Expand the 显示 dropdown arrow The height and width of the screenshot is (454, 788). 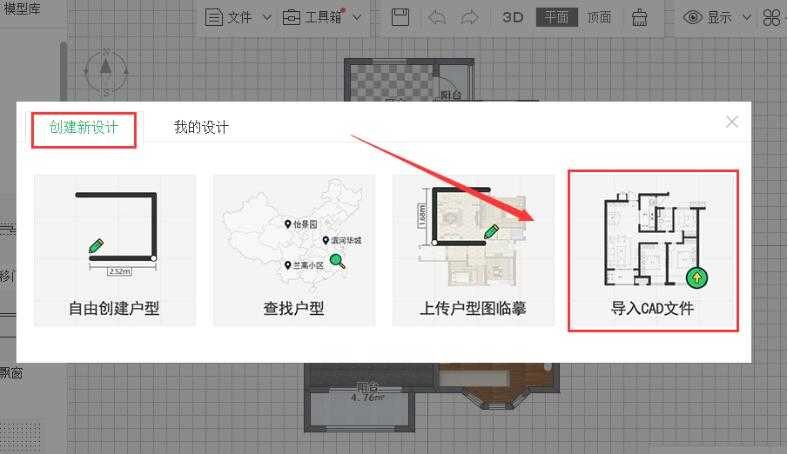coord(746,17)
